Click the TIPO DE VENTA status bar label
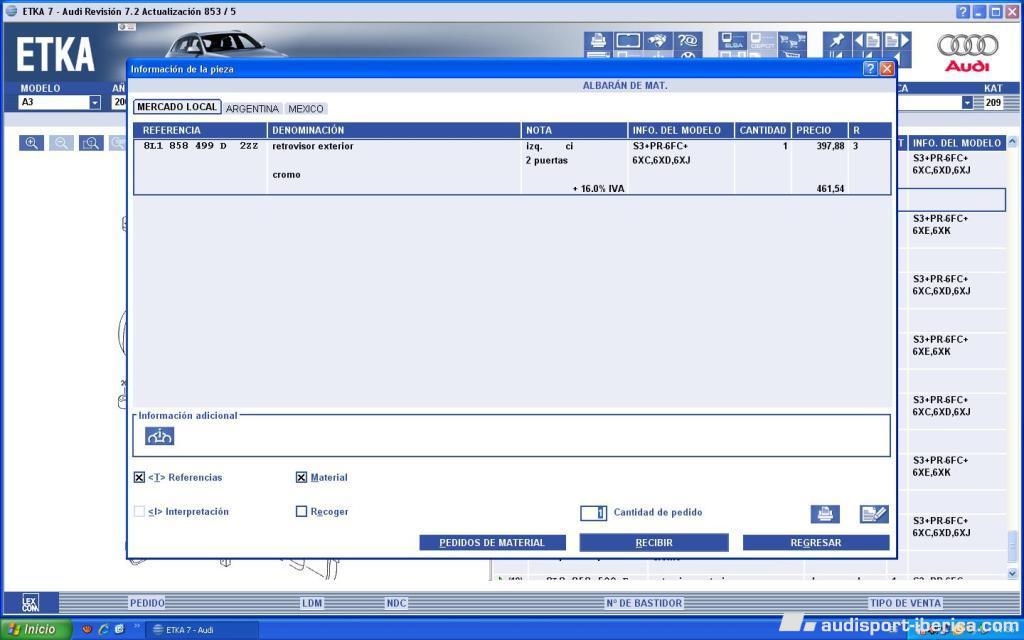 (905, 603)
